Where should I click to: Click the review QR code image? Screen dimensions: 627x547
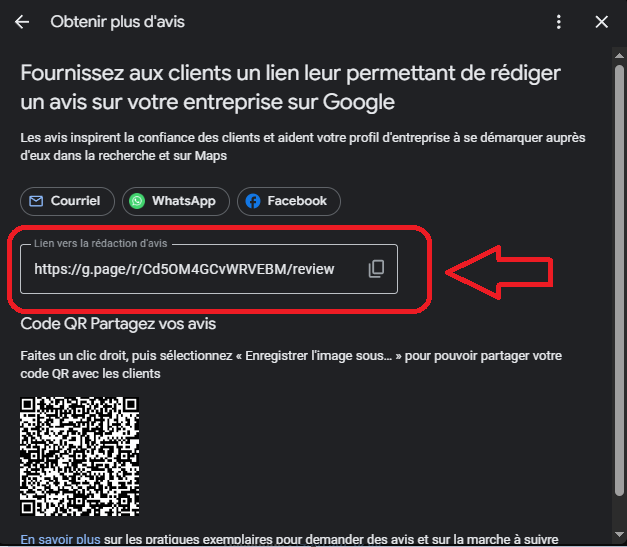80,456
